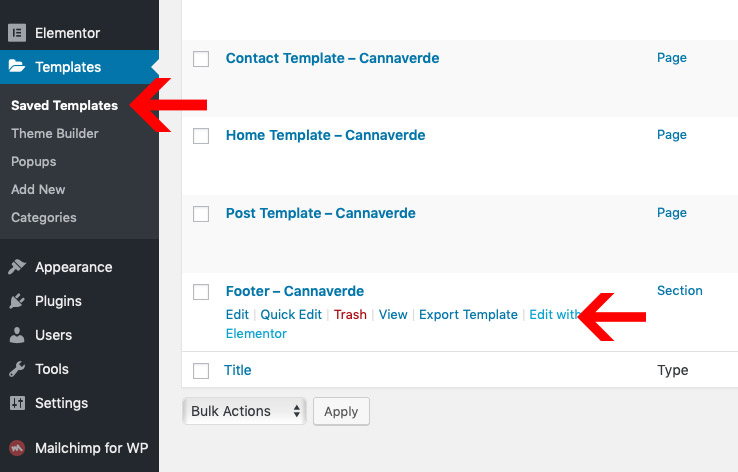This screenshot has width=738, height=472.
Task: Click the Mailchimp for WP icon
Action: click(x=17, y=448)
